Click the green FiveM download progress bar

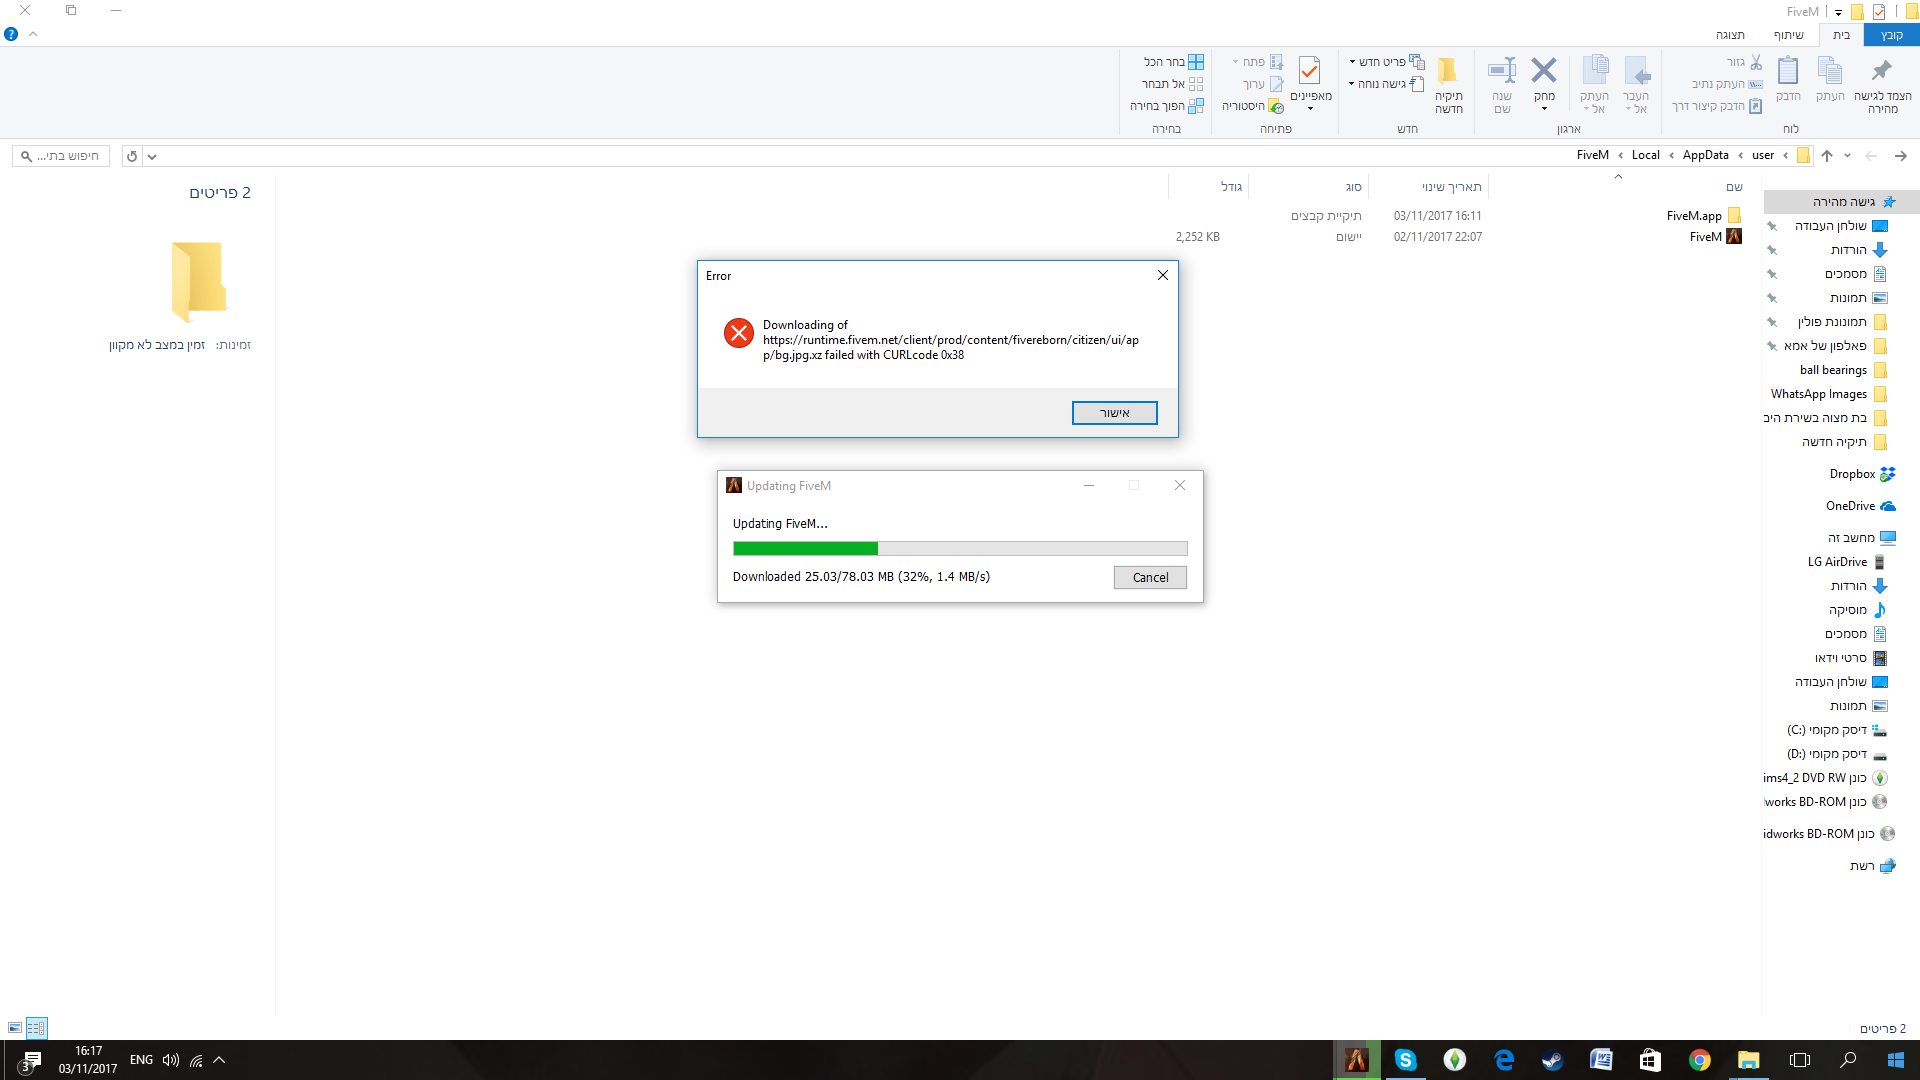pyautogui.click(x=805, y=548)
